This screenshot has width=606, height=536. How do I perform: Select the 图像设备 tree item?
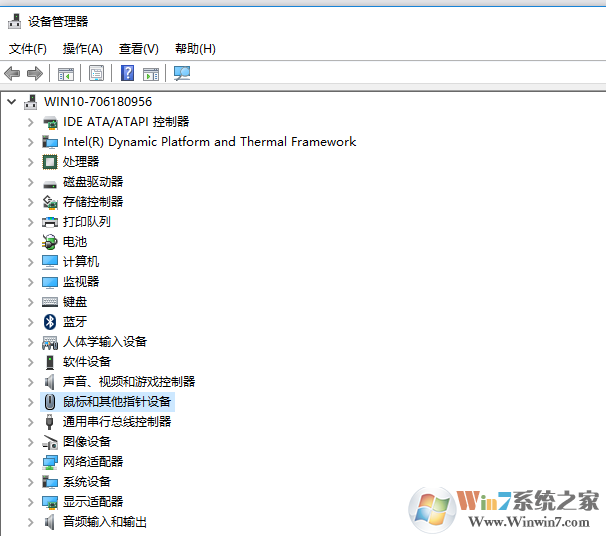point(87,442)
